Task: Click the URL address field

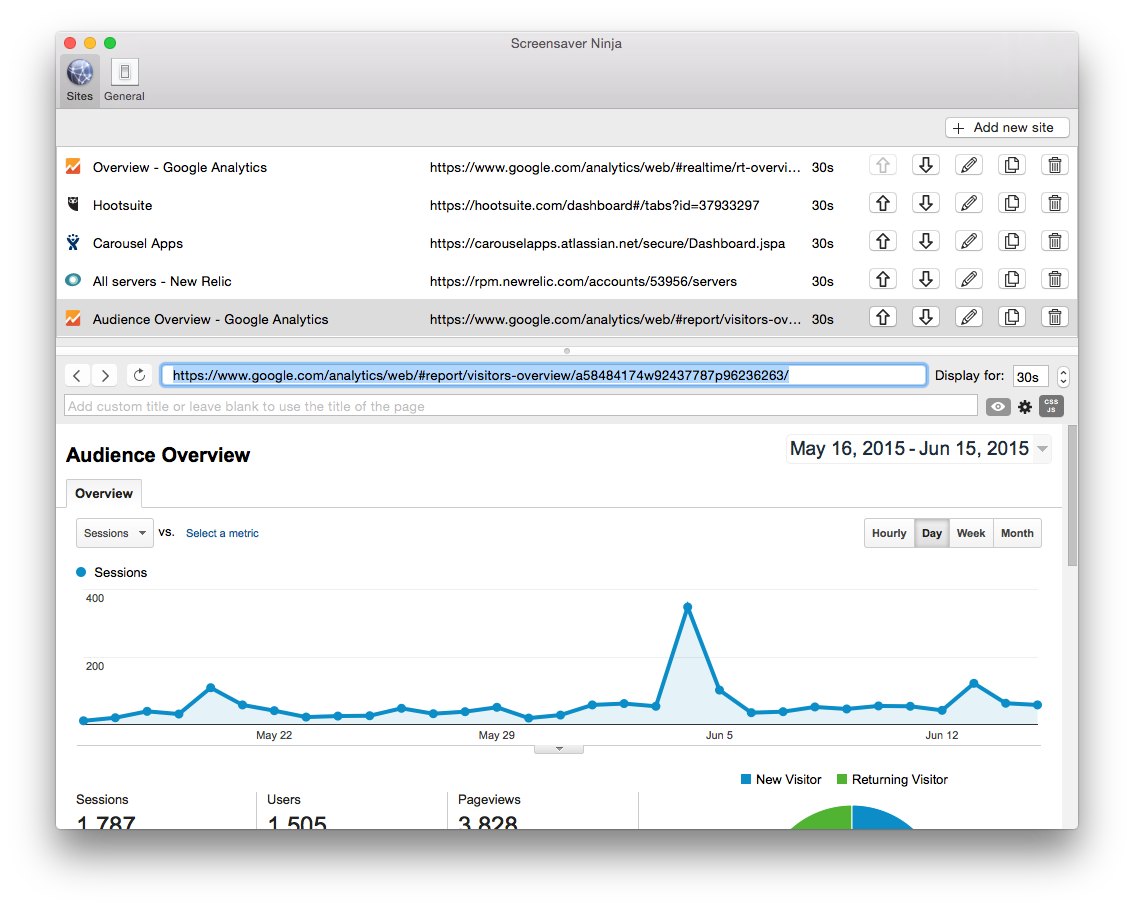Action: 543,375
